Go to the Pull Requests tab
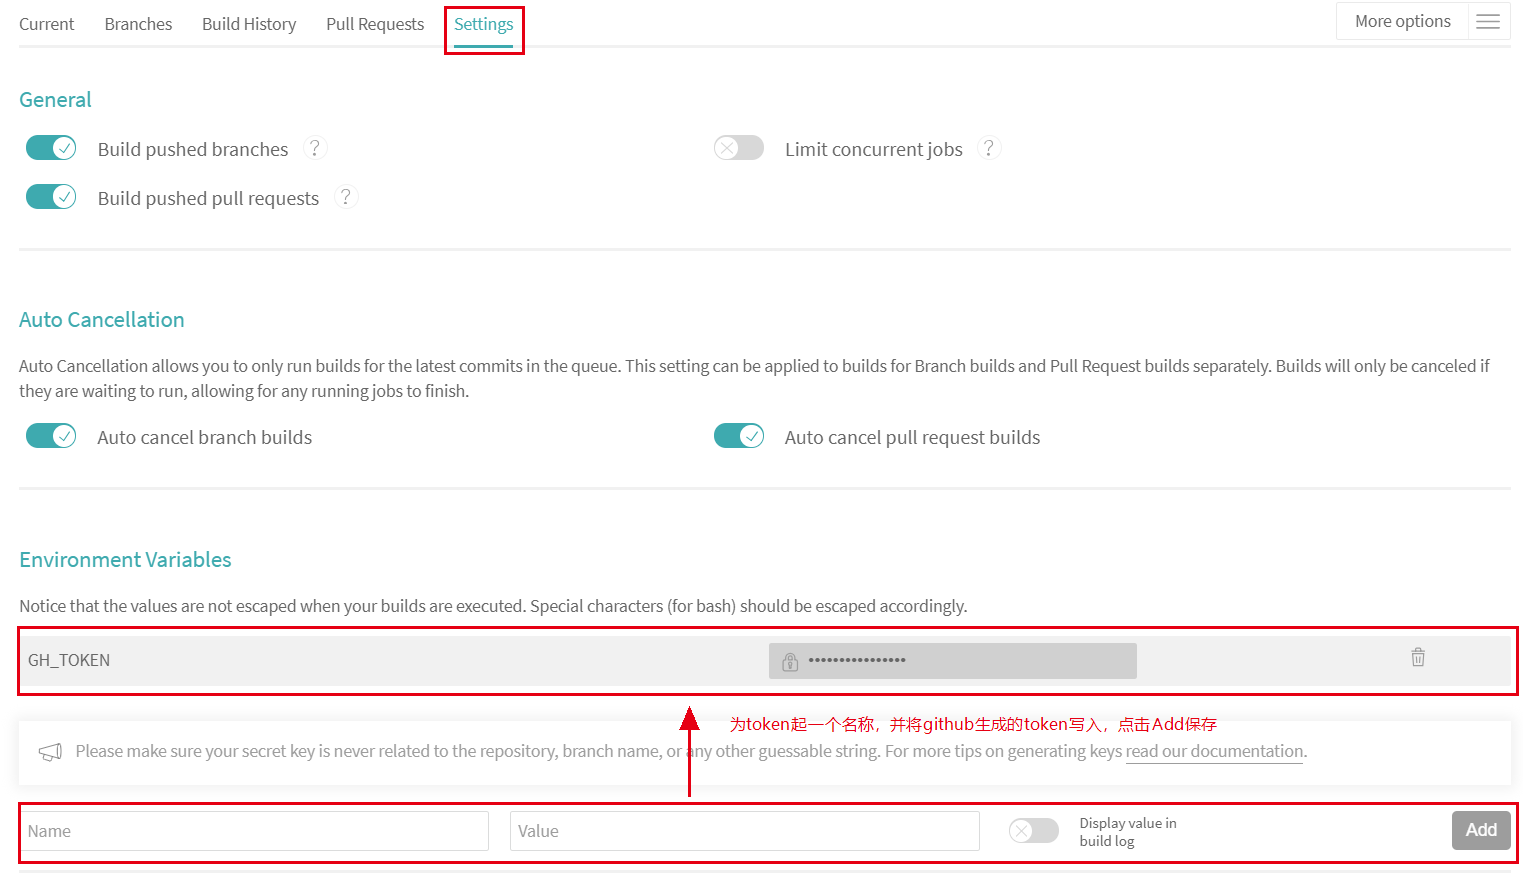The height and width of the screenshot is (891, 1523). [375, 24]
